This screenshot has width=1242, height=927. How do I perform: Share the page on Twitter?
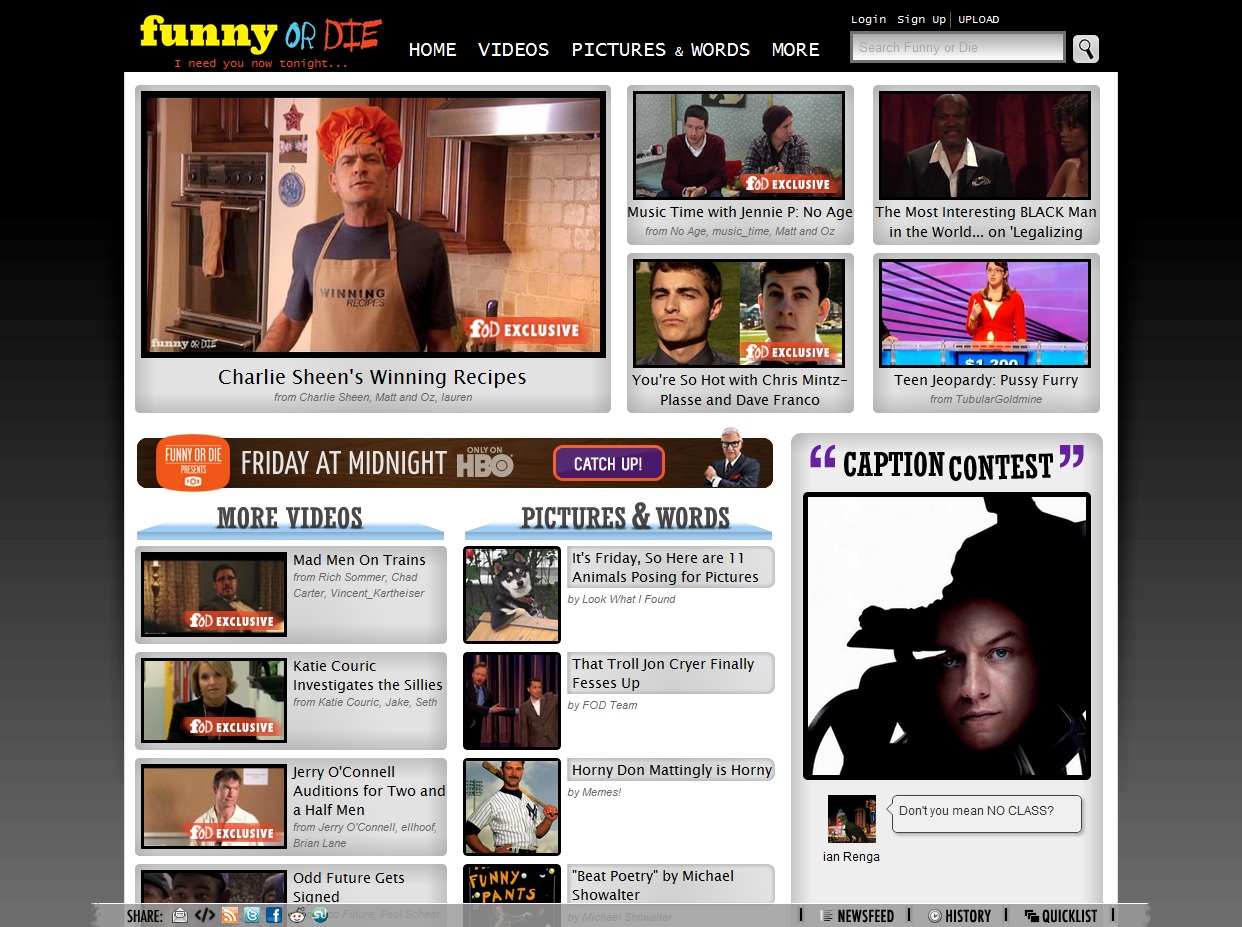click(x=252, y=915)
